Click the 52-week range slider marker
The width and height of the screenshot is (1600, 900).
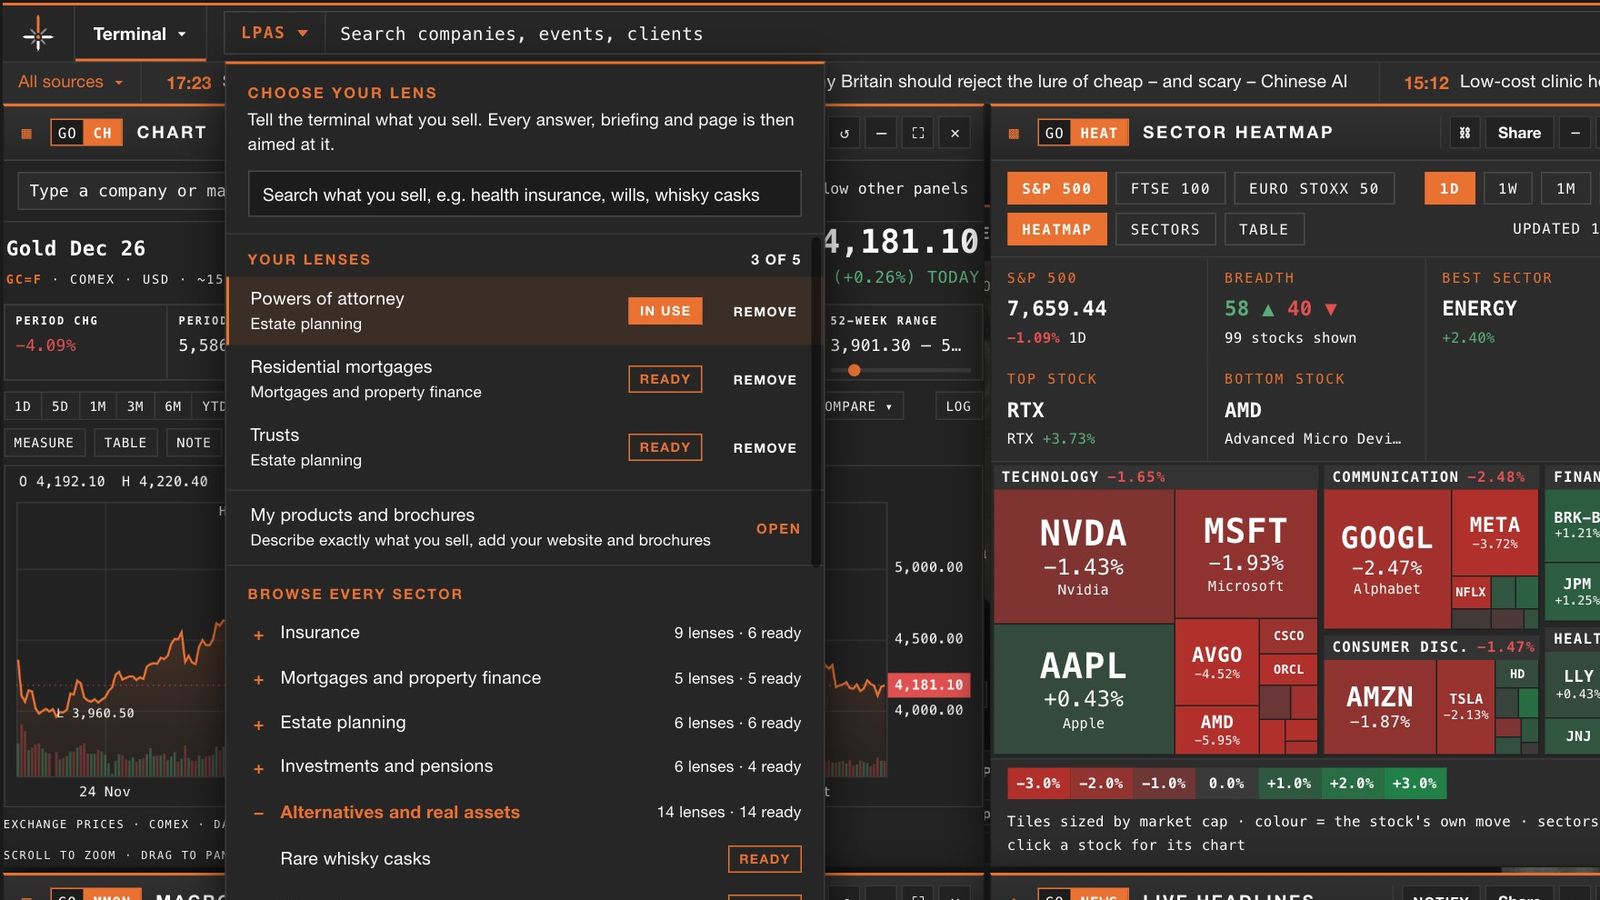[854, 370]
